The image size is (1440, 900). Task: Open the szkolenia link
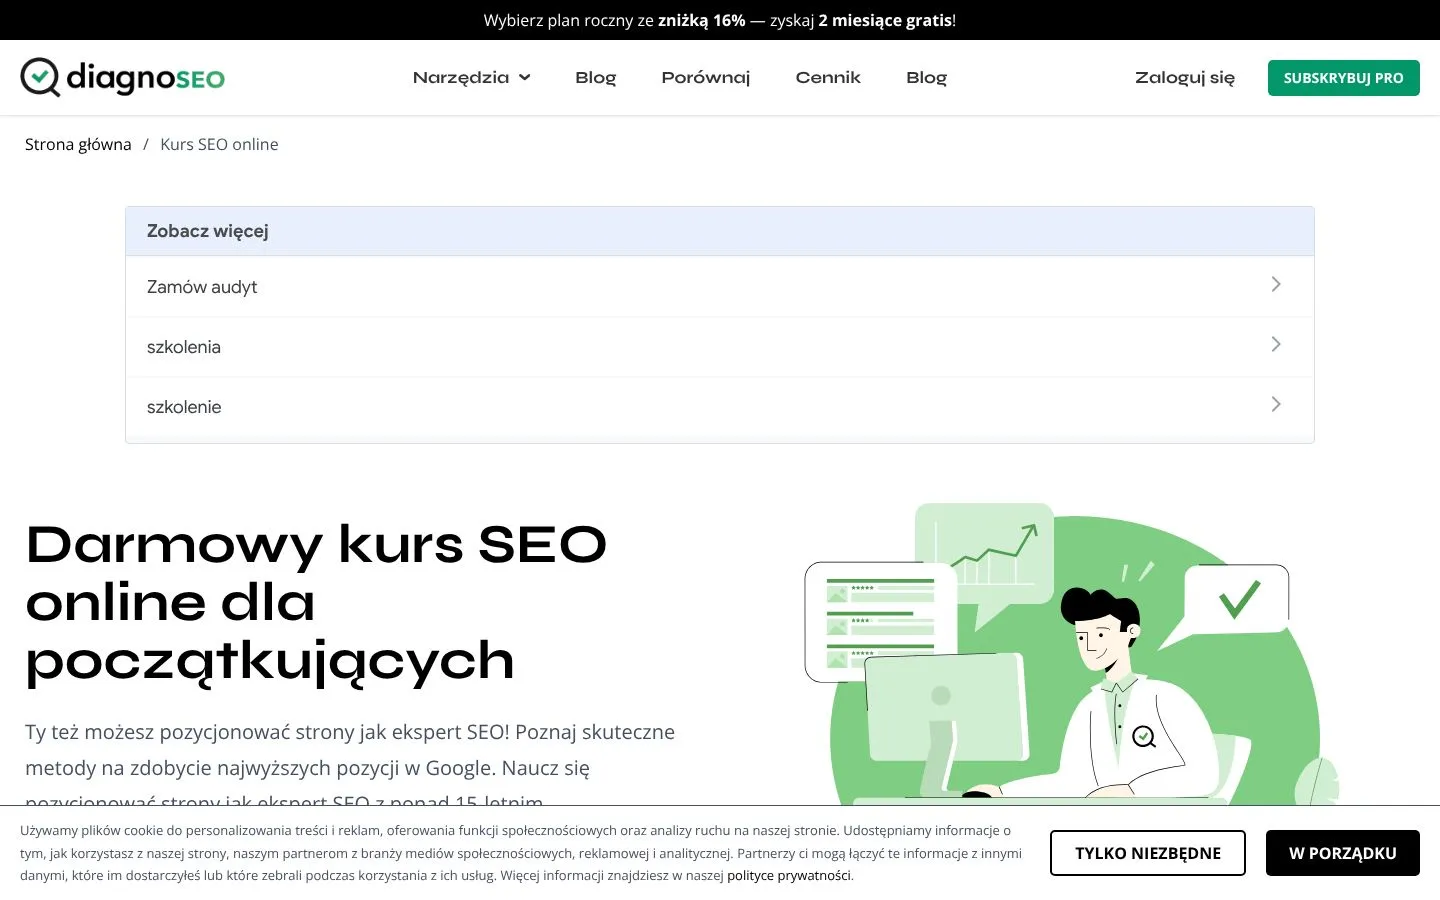(x=720, y=347)
